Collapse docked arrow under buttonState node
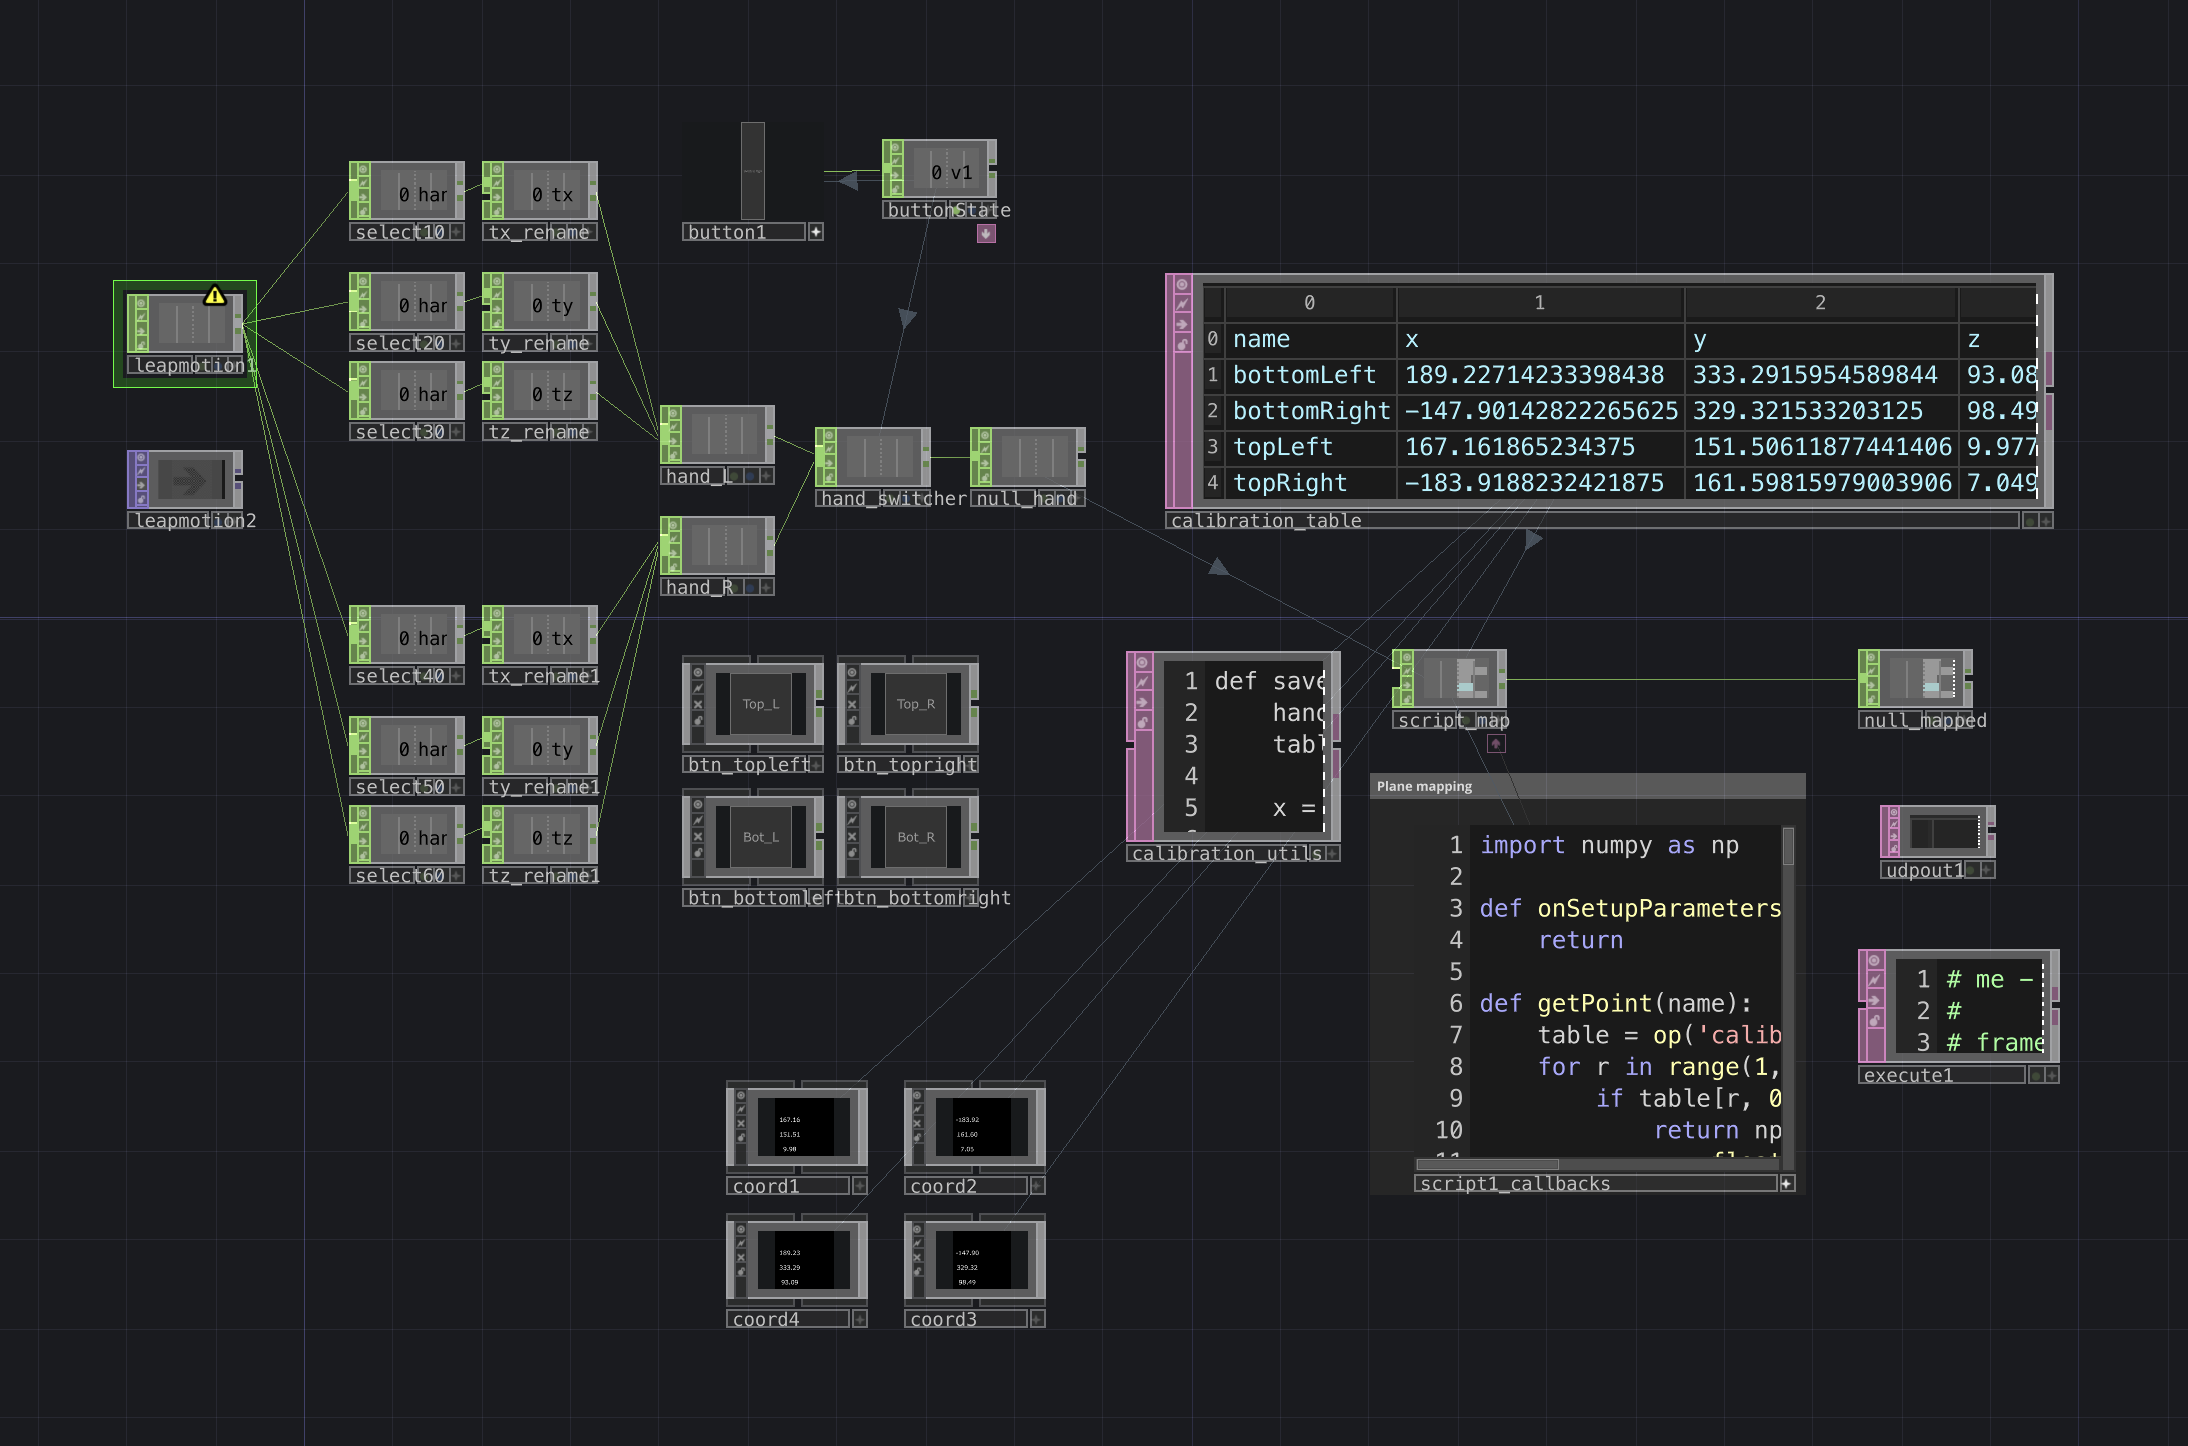Image resolution: width=2188 pixels, height=1446 pixels. click(x=986, y=233)
